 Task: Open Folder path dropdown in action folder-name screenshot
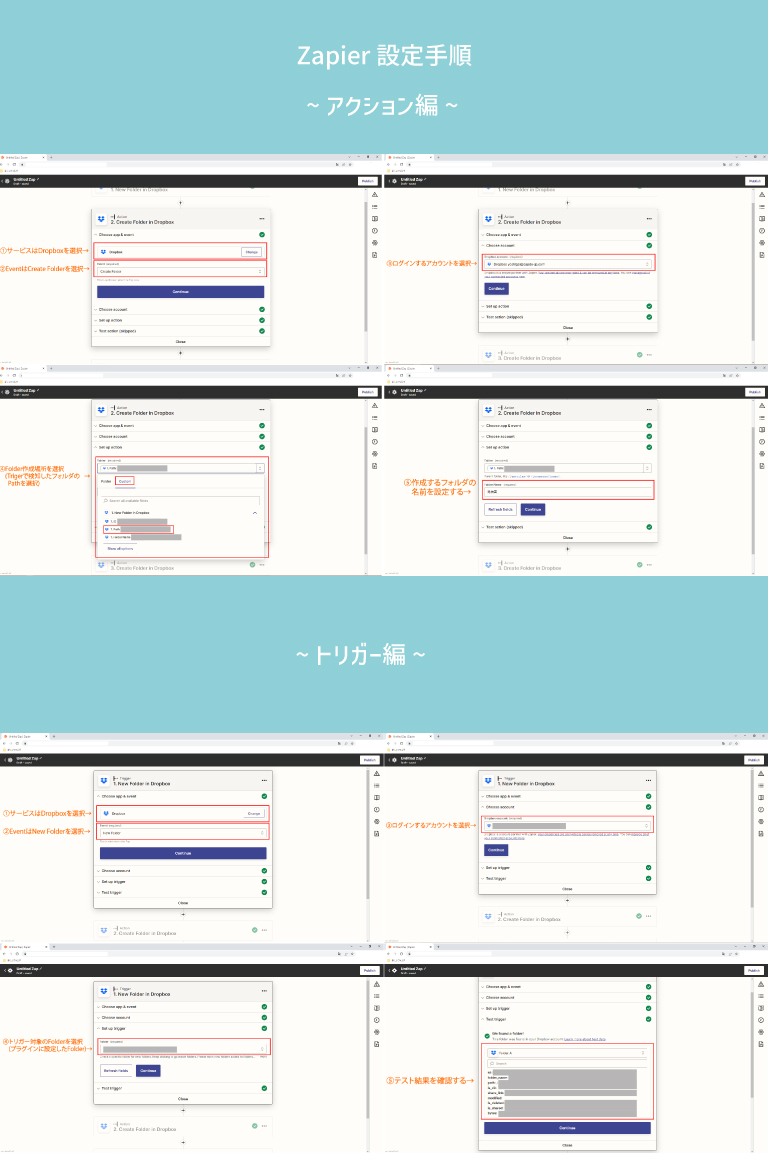point(568,468)
